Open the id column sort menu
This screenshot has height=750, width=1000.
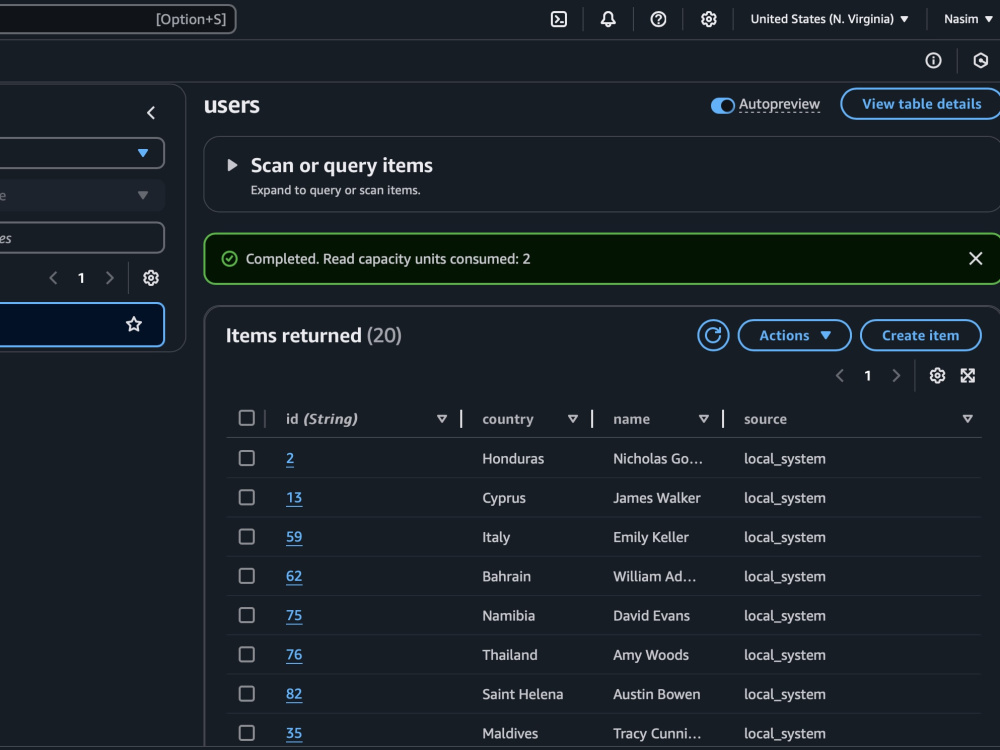(442, 419)
